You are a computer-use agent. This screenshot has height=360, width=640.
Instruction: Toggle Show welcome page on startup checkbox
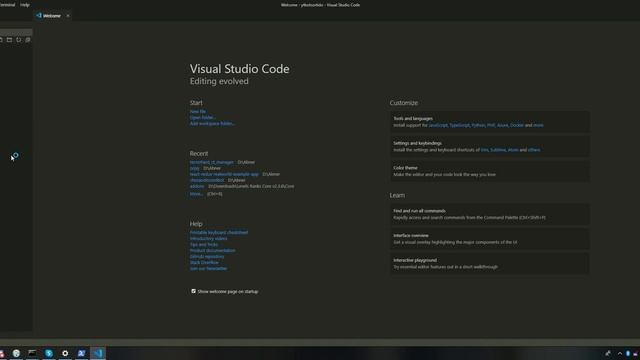[193, 291]
